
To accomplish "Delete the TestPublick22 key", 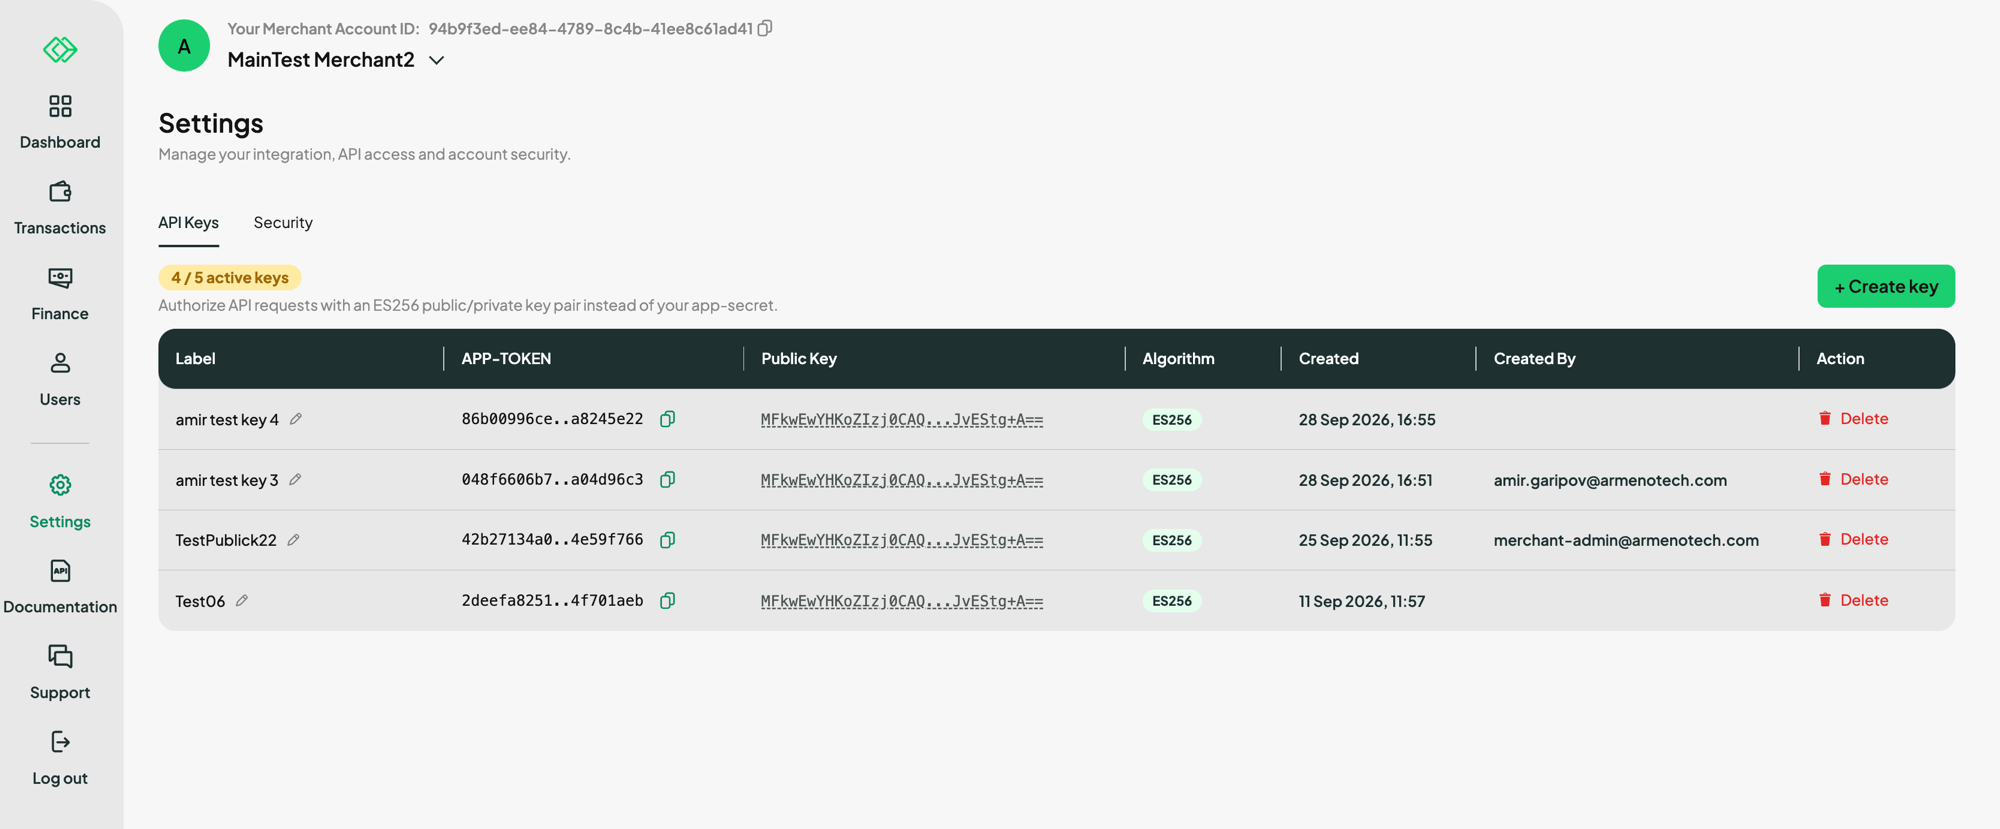I will click(1853, 539).
